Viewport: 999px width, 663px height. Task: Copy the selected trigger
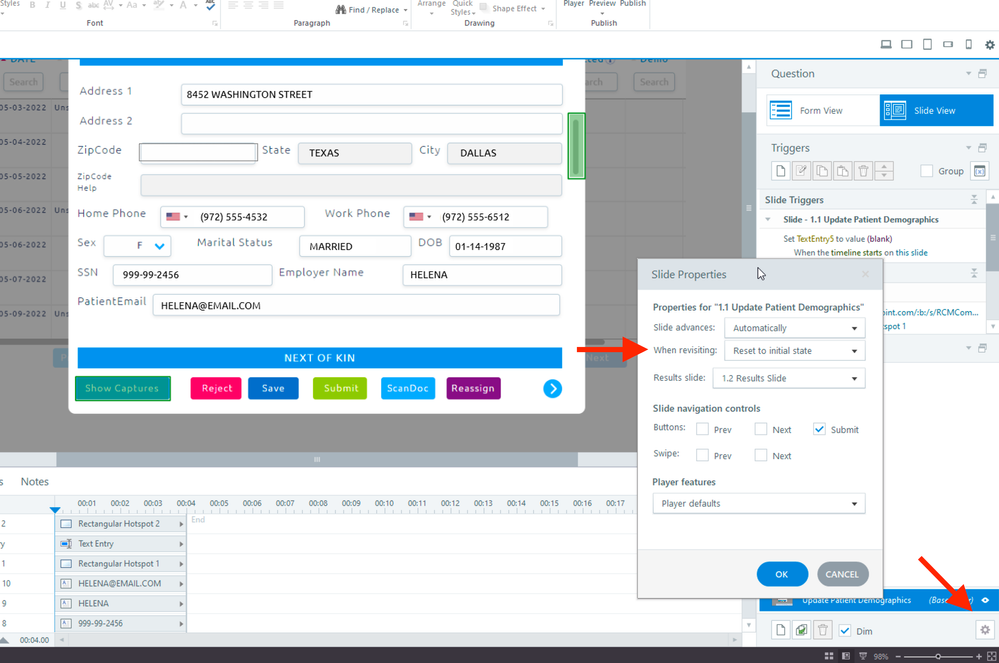[x=822, y=171]
